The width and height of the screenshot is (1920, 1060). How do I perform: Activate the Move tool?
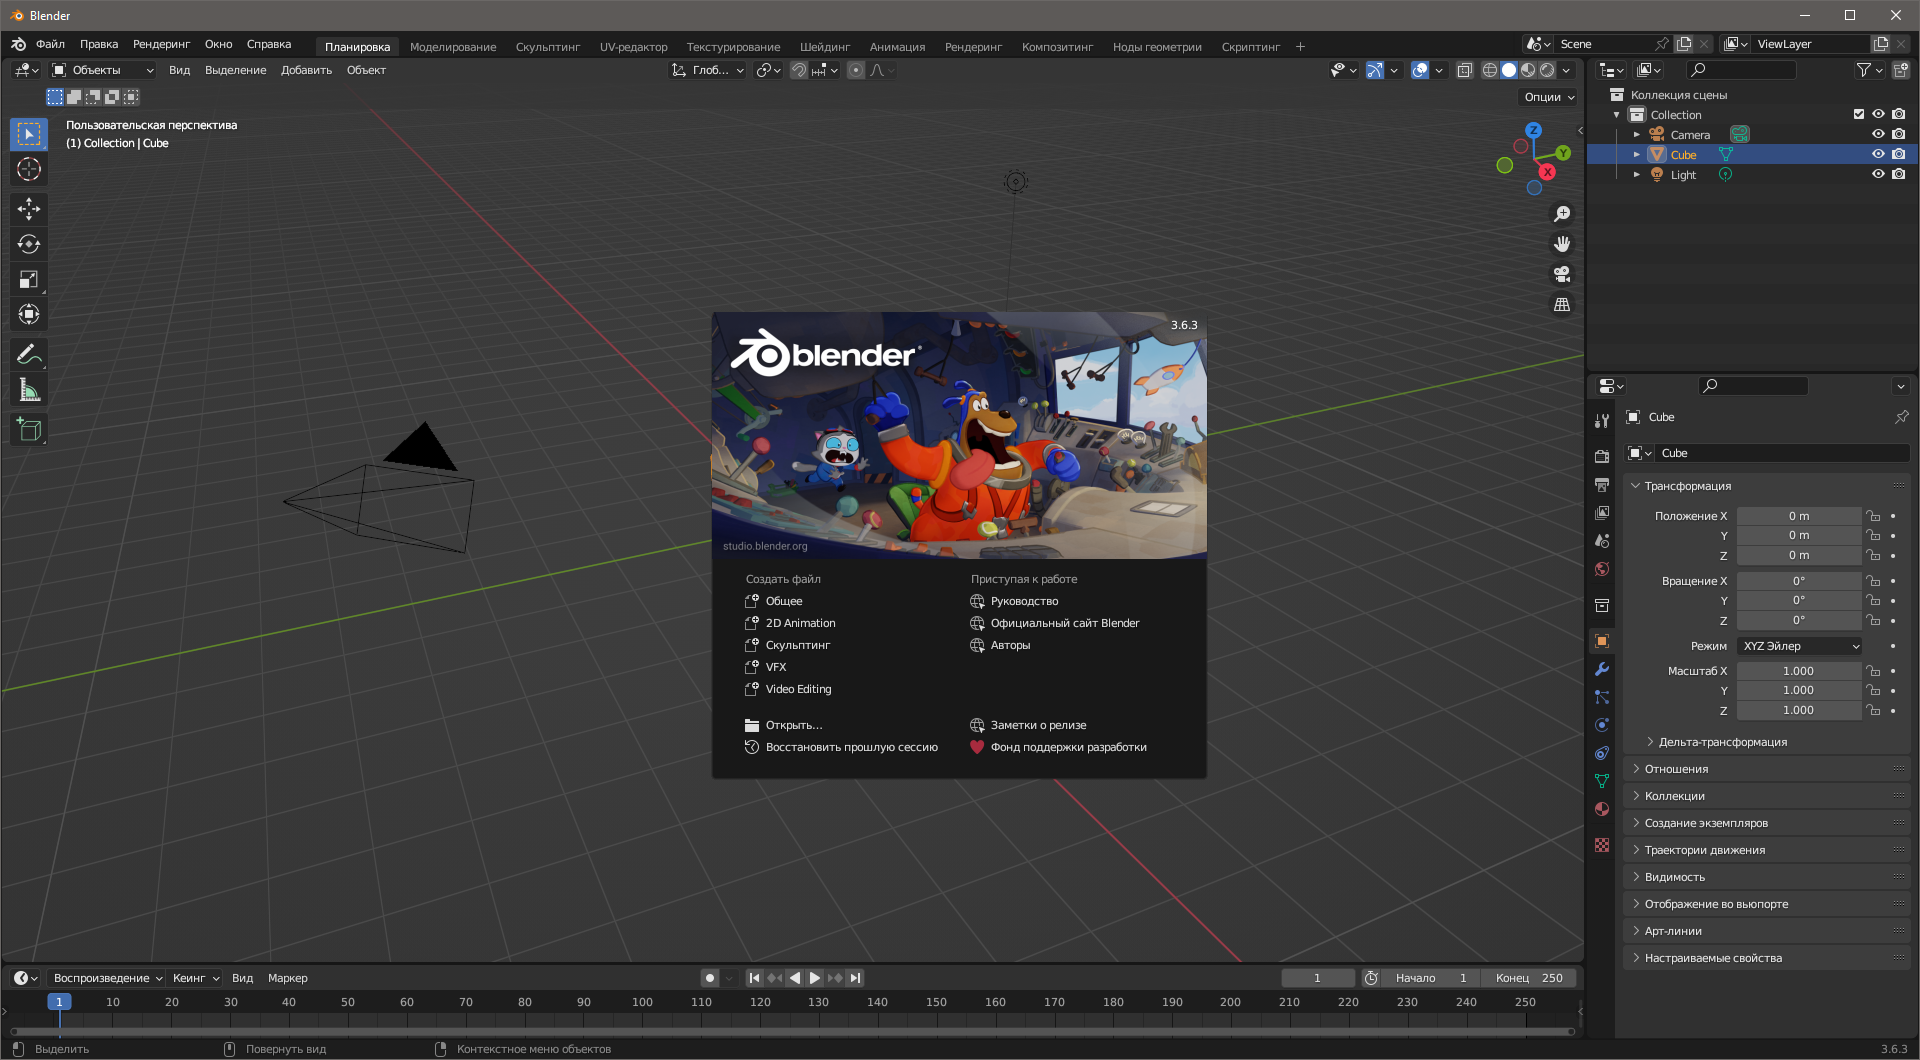[x=29, y=208]
